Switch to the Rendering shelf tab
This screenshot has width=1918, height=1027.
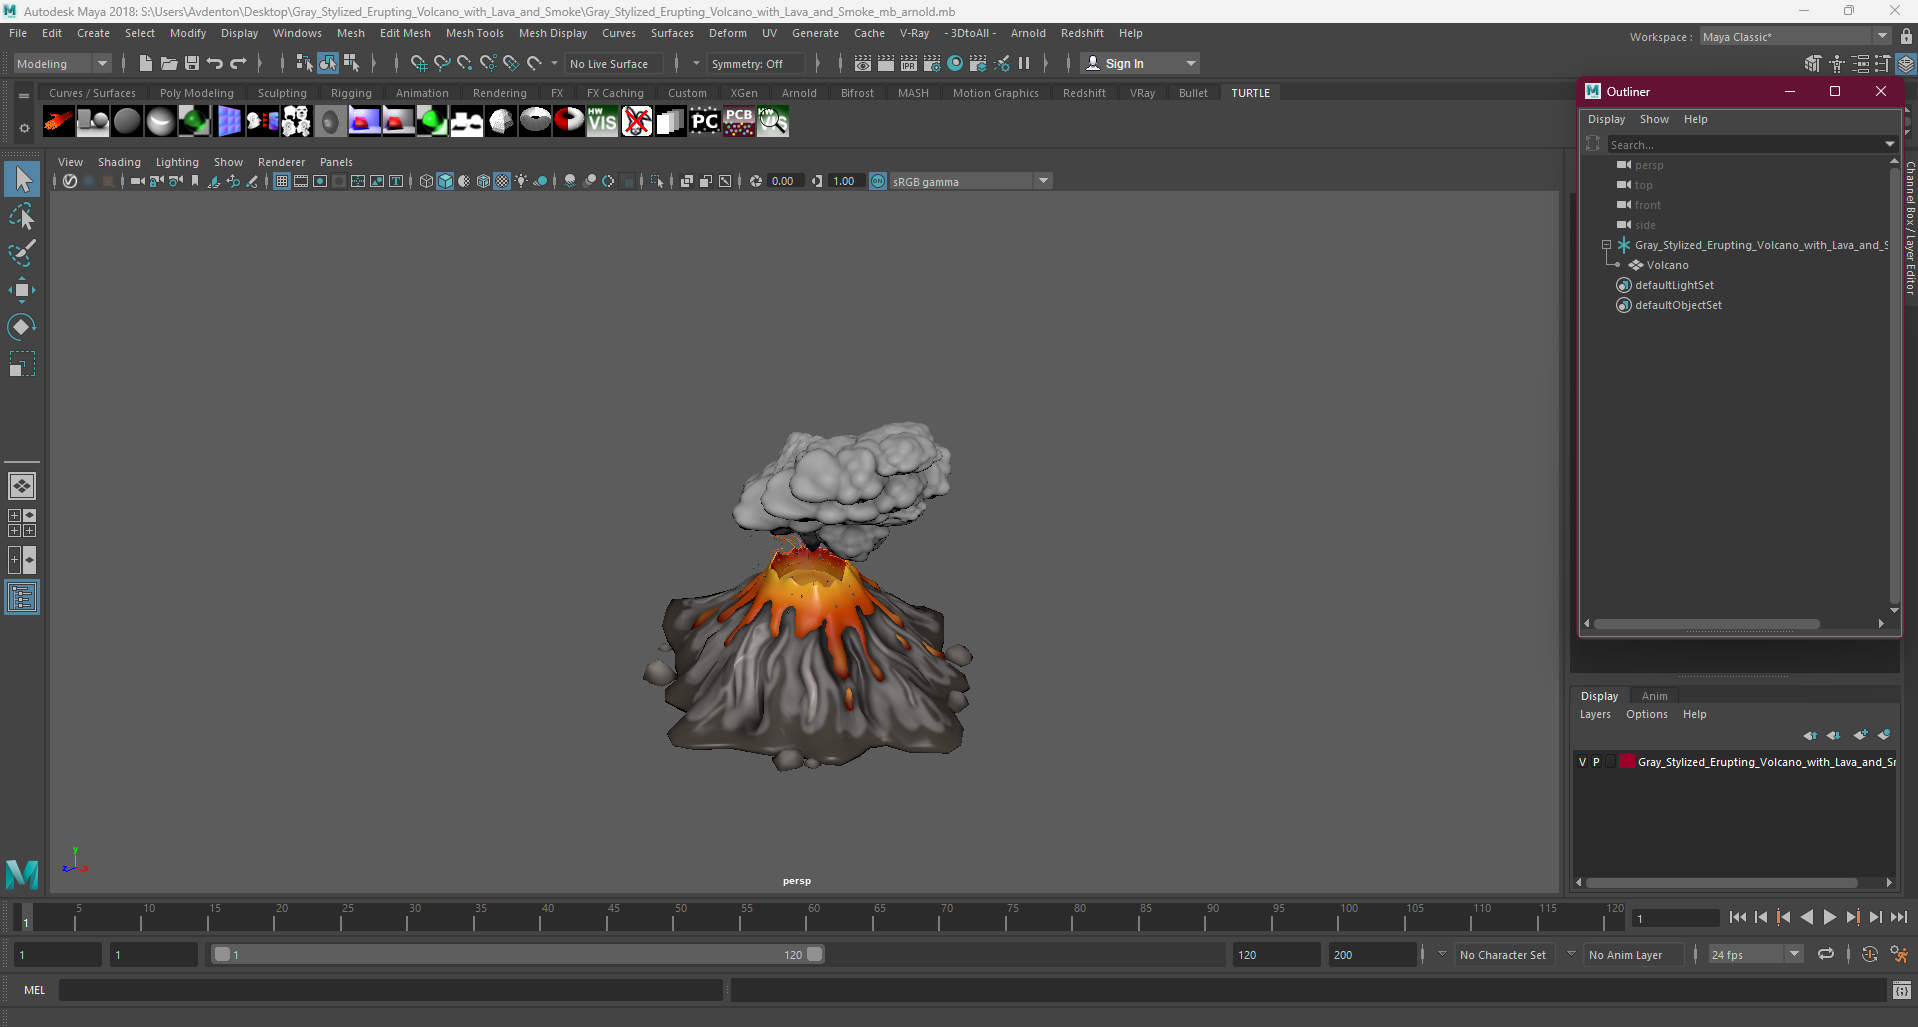coord(500,93)
